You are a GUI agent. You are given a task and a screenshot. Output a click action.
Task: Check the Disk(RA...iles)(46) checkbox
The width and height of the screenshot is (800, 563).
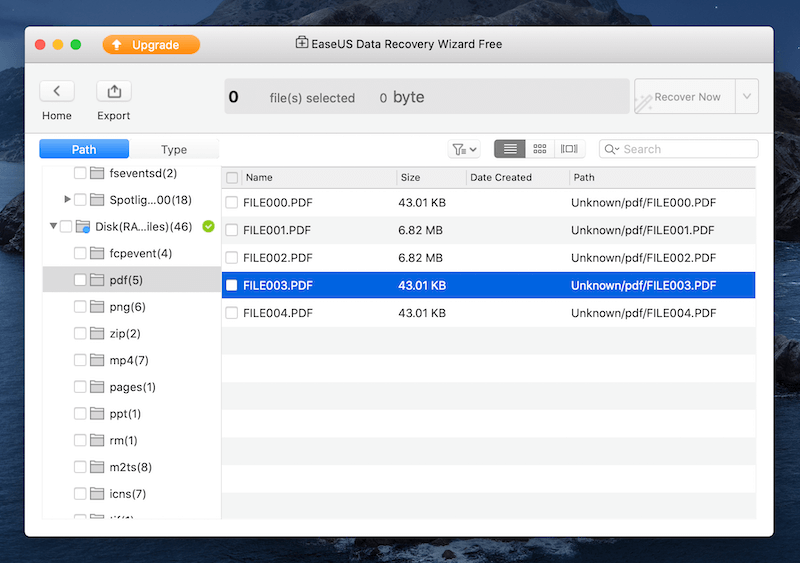point(66,226)
